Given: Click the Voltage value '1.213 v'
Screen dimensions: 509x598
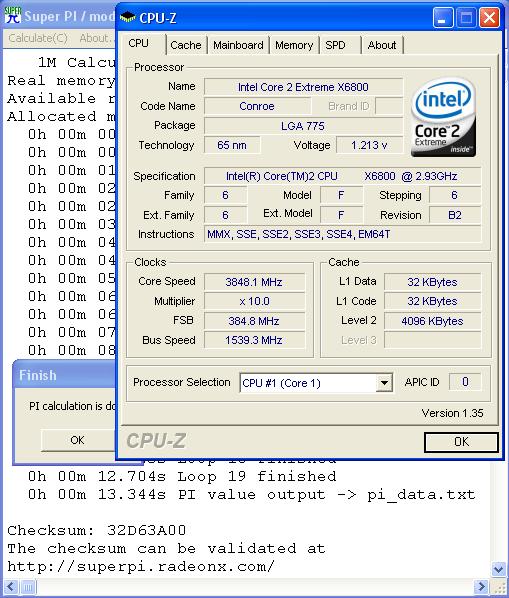Looking at the screenshot, I should point(369,145).
